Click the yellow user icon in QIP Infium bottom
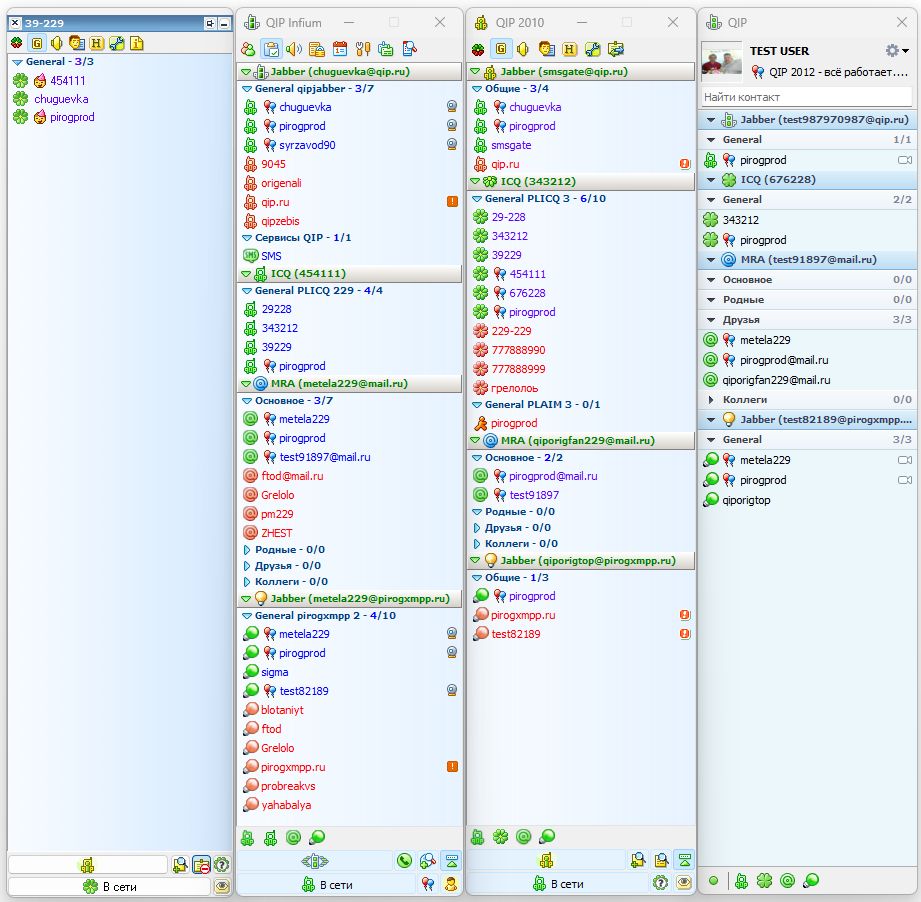Screen dimensions: 921x902 tap(451, 884)
